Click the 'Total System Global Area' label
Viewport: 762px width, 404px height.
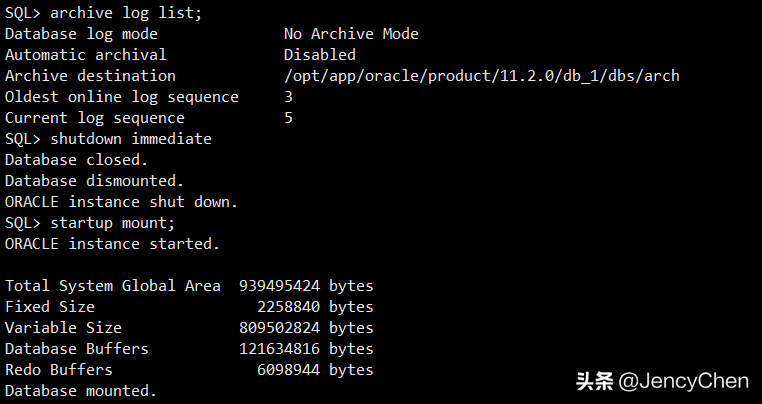113,286
